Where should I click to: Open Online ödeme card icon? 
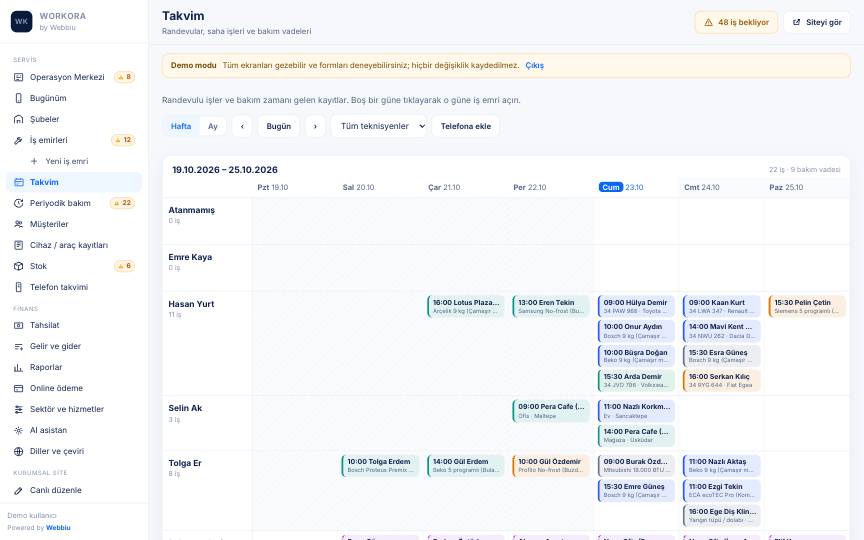tap(18, 388)
